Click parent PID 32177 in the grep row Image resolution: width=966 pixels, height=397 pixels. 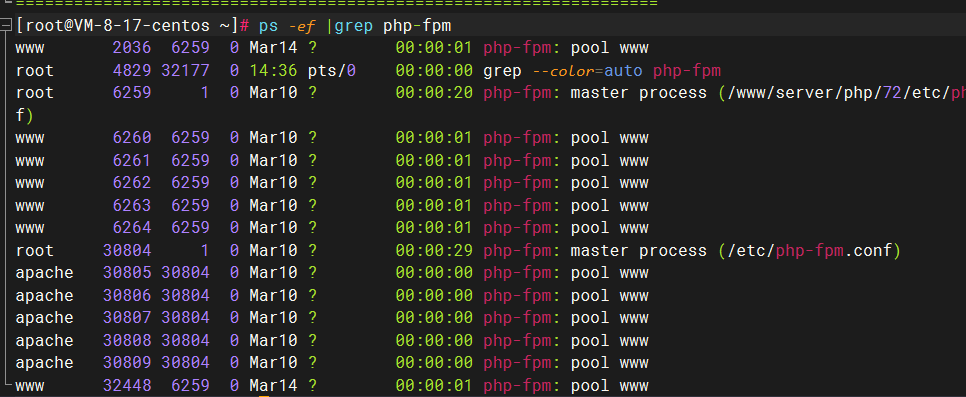point(185,71)
